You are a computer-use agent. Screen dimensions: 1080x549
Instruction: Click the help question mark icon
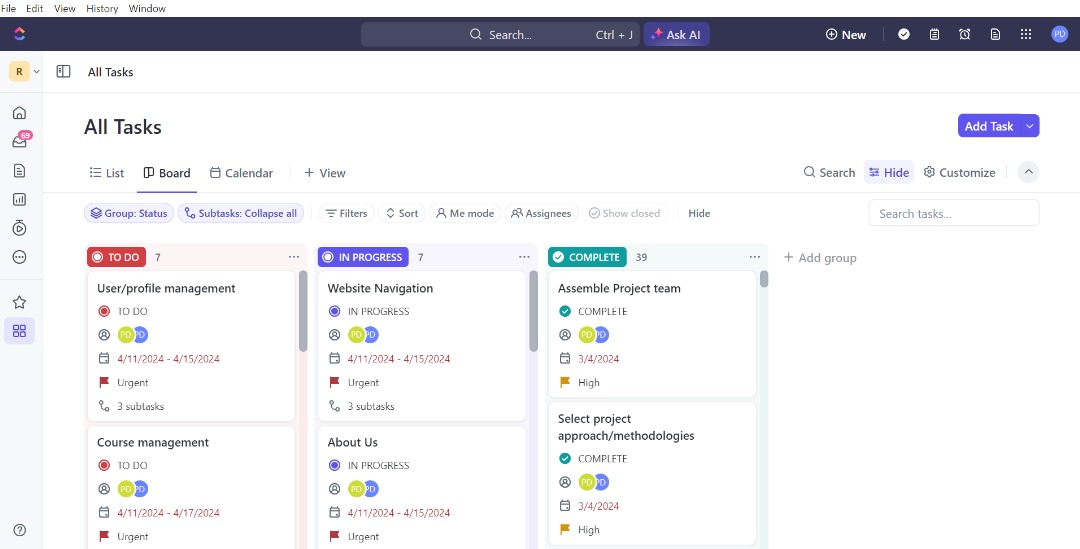click(19, 529)
